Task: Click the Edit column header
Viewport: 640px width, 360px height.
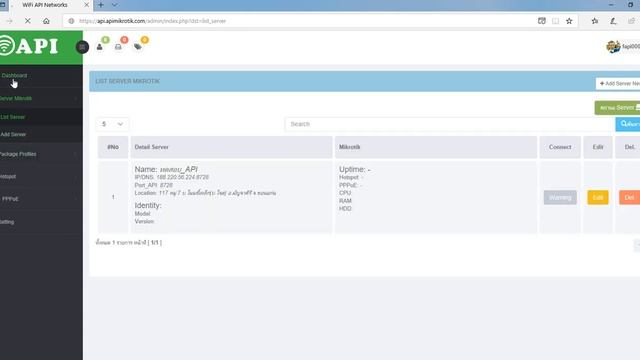Action: tap(598, 147)
